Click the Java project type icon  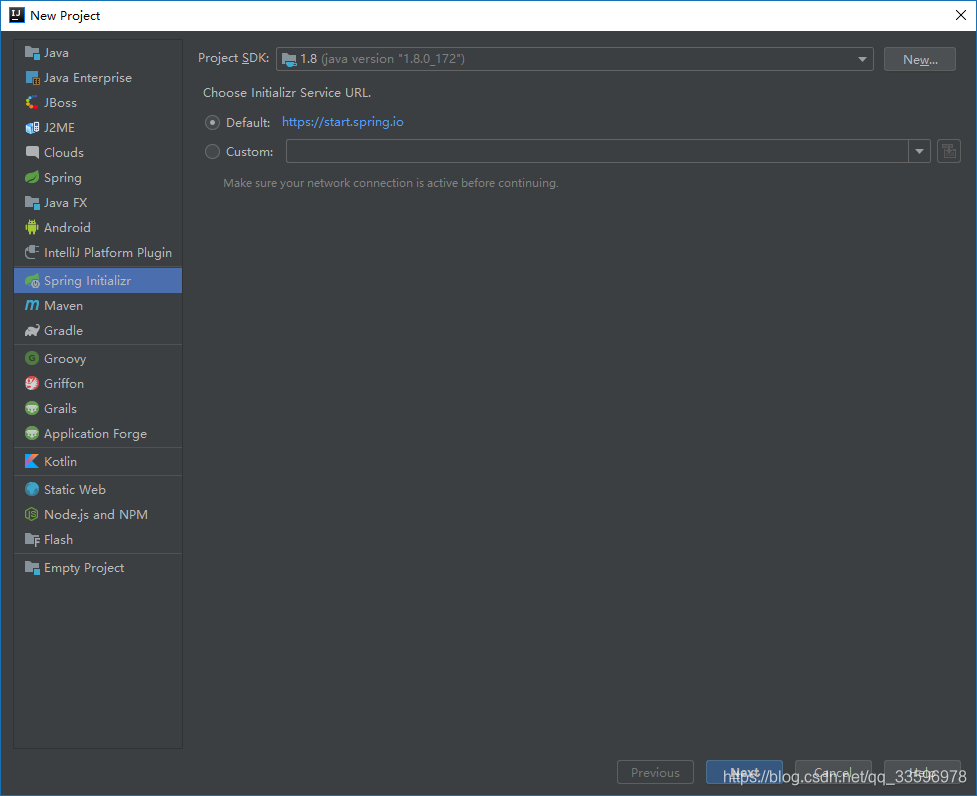click(x=32, y=52)
